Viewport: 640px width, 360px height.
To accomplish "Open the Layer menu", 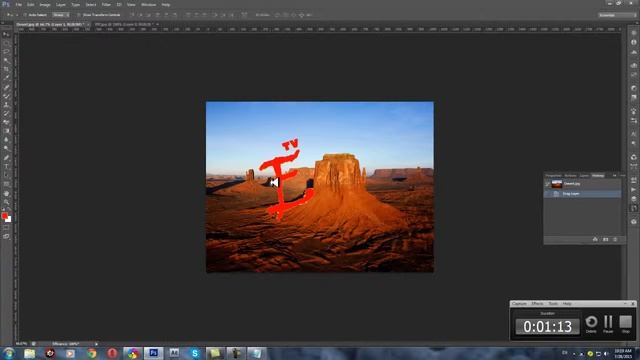I will pos(60,4).
